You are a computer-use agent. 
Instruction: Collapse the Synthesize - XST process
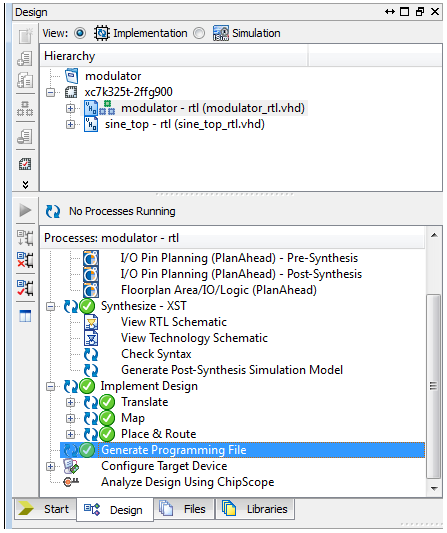51,306
